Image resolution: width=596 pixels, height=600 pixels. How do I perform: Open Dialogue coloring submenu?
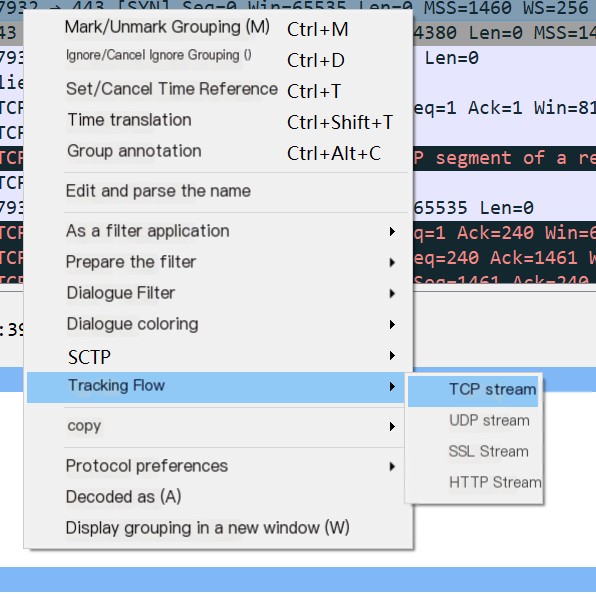click(x=217, y=324)
